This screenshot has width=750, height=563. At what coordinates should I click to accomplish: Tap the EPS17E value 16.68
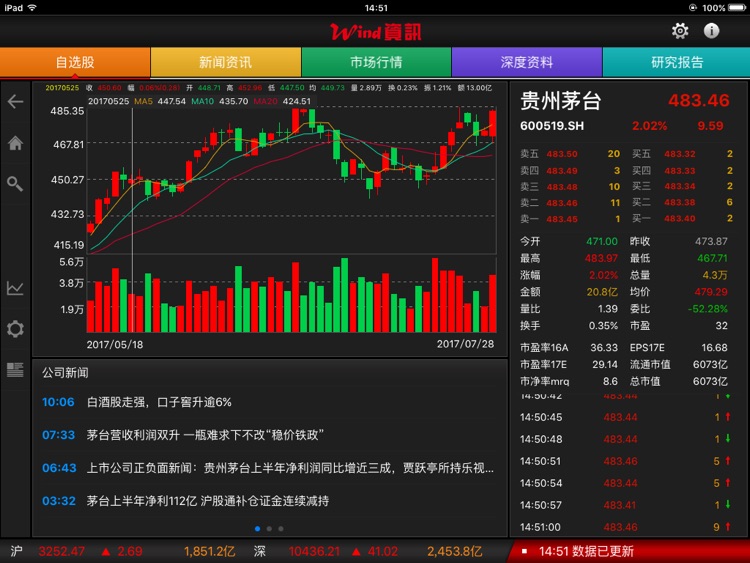[714, 348]
